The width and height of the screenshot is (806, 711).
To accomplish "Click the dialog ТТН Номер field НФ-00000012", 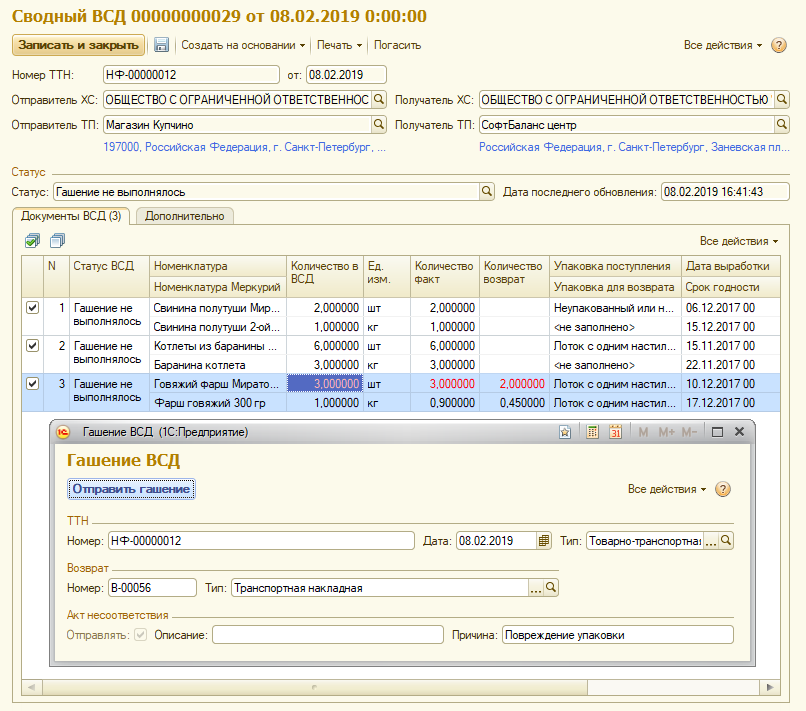I will 261,541.
